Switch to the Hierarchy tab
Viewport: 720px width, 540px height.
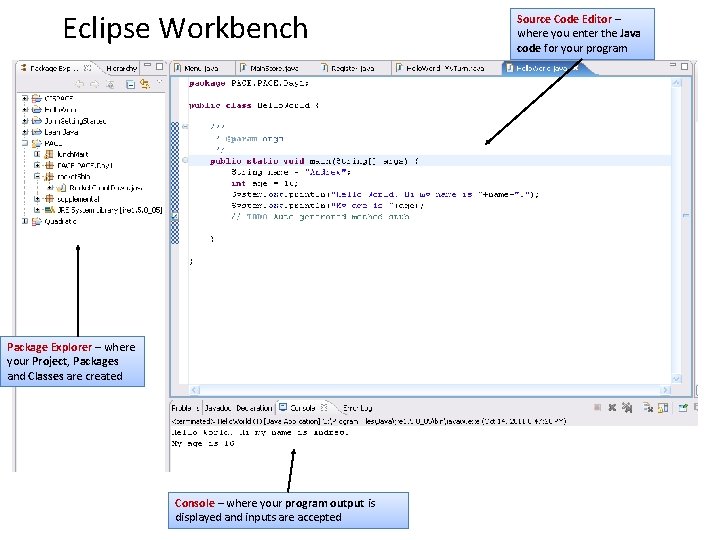pos(121,68)
